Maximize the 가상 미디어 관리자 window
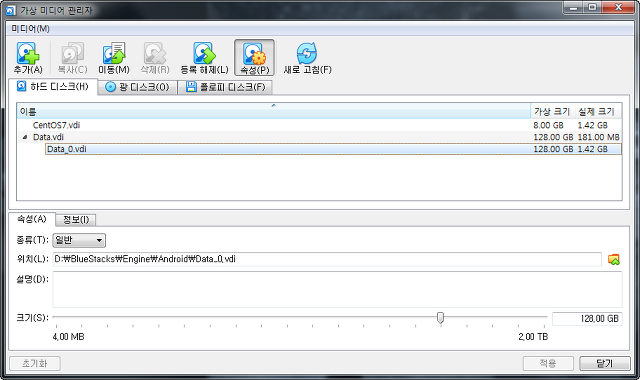 tap(592, 8)
